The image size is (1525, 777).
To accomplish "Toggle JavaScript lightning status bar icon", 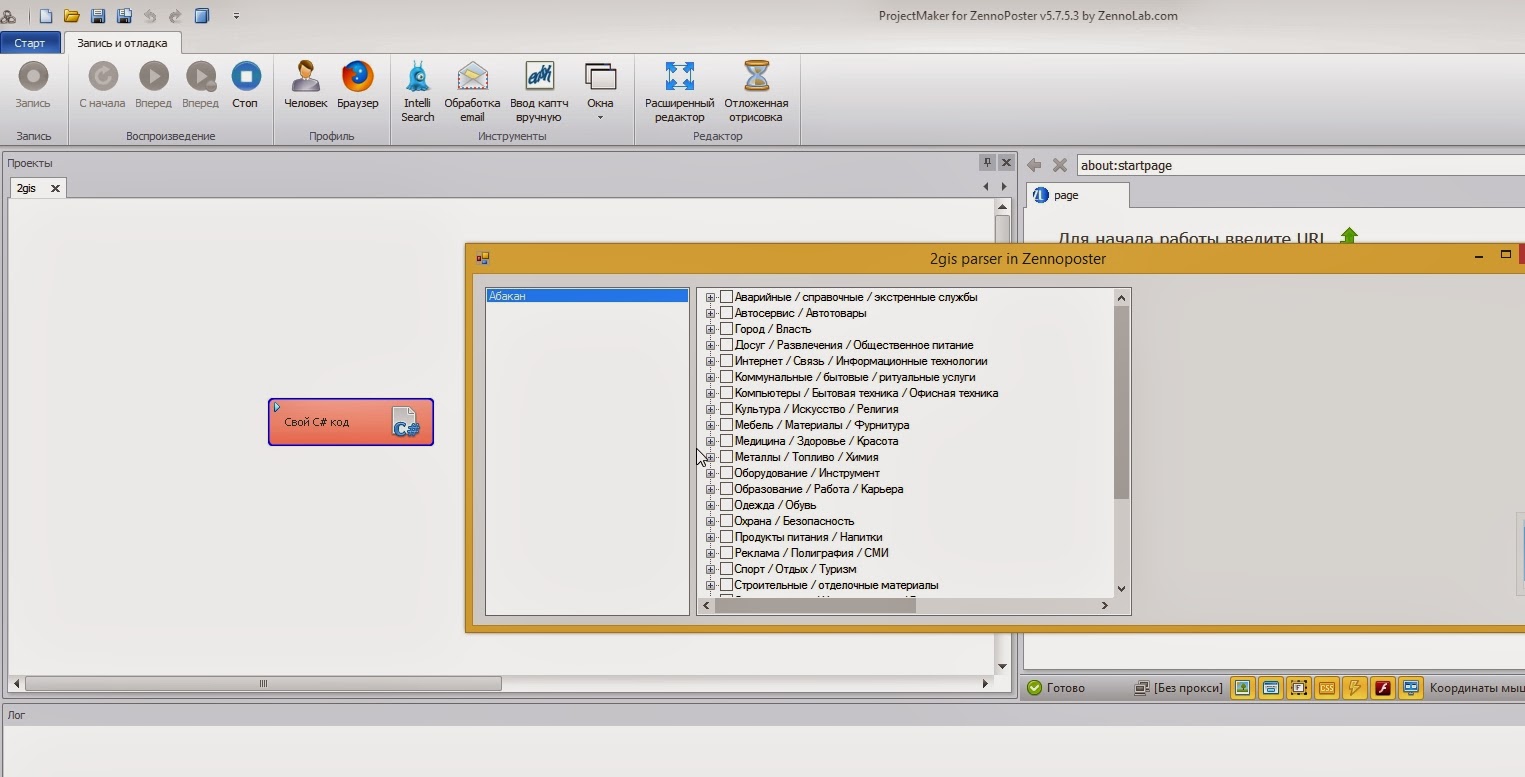I will [1354, 688].
